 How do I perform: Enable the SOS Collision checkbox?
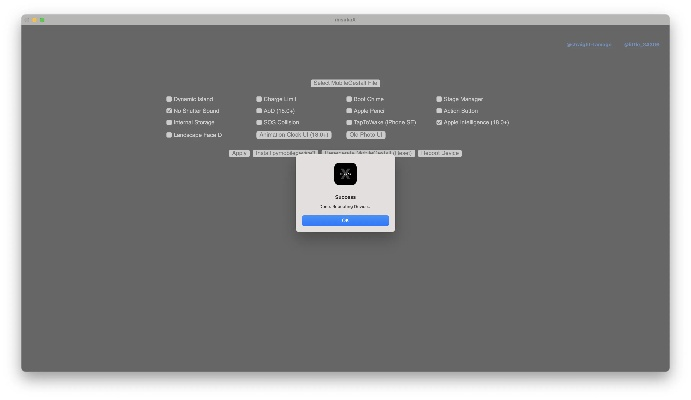click(x=259, y=122)
